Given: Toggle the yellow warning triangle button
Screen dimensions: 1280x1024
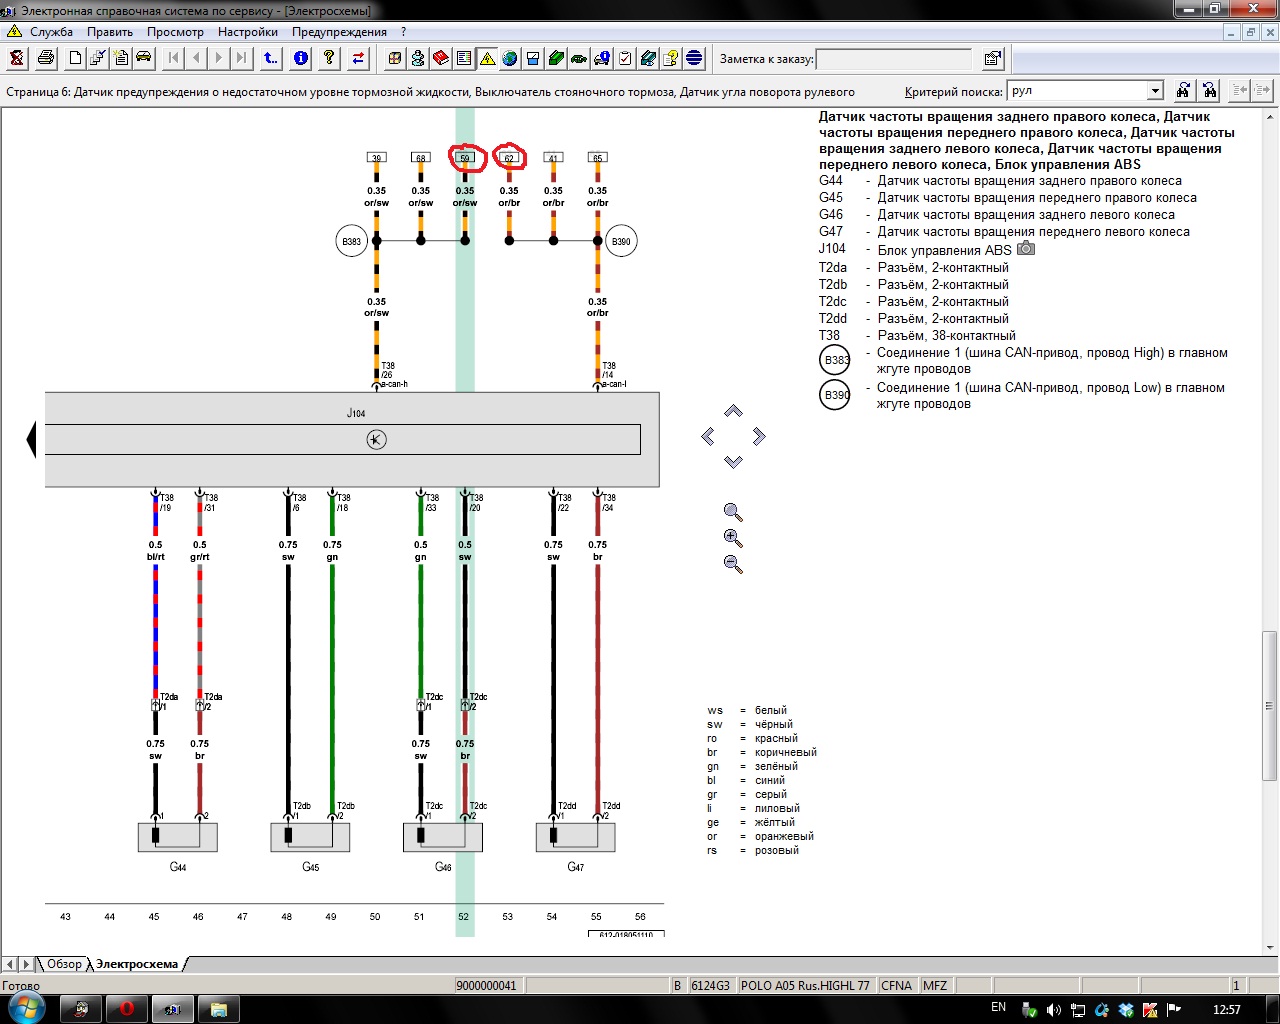Looking at the screenshot, I should (x=487, y=58).
